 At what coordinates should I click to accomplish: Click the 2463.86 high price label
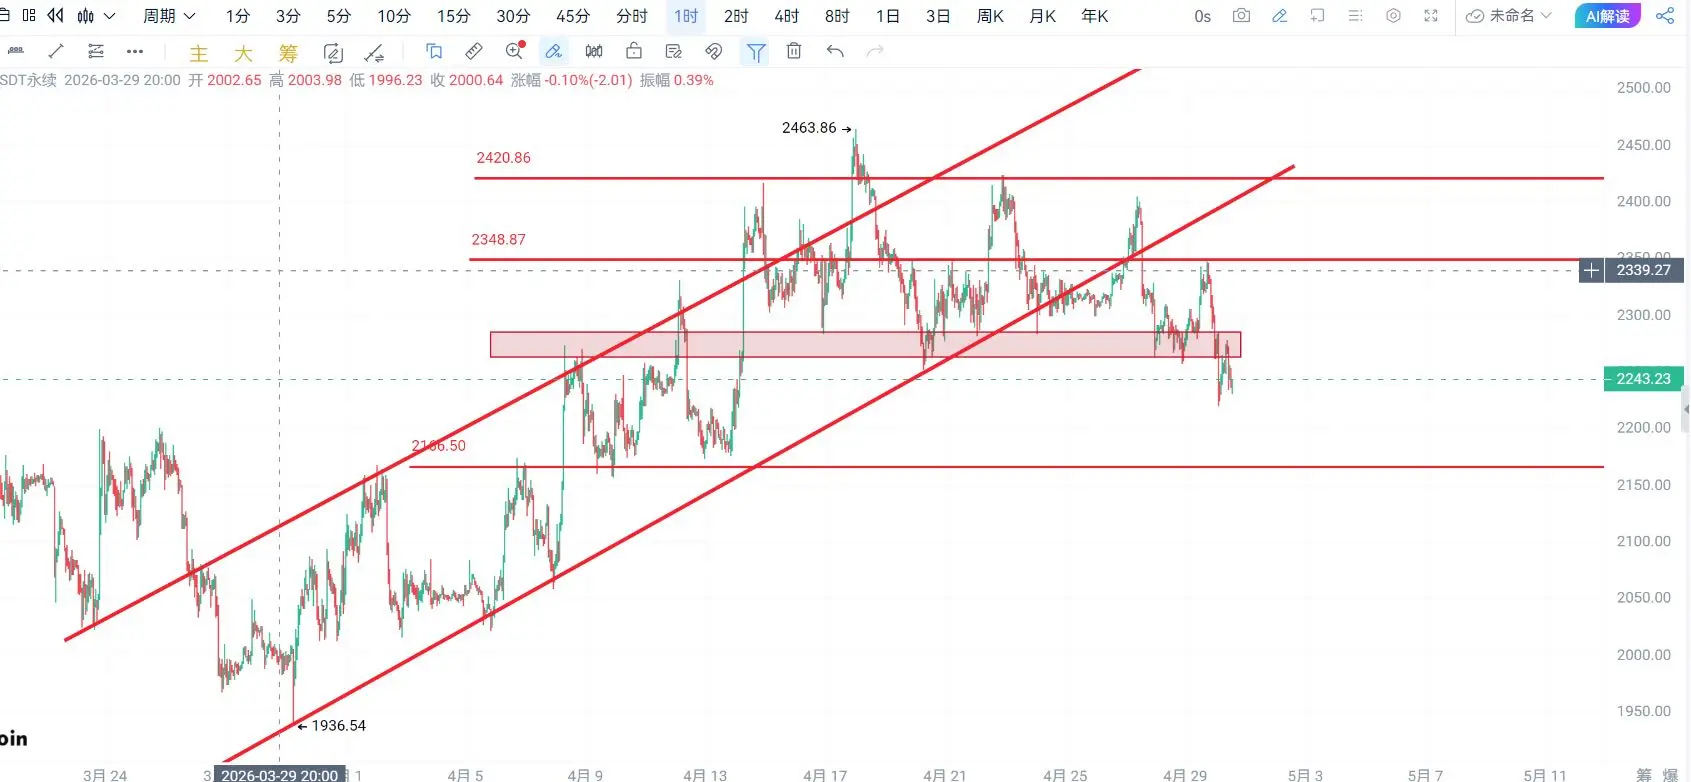click(809, 128)
